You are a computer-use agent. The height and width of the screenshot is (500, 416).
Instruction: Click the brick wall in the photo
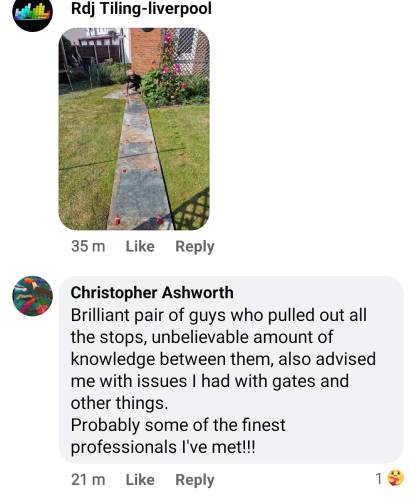145,50
